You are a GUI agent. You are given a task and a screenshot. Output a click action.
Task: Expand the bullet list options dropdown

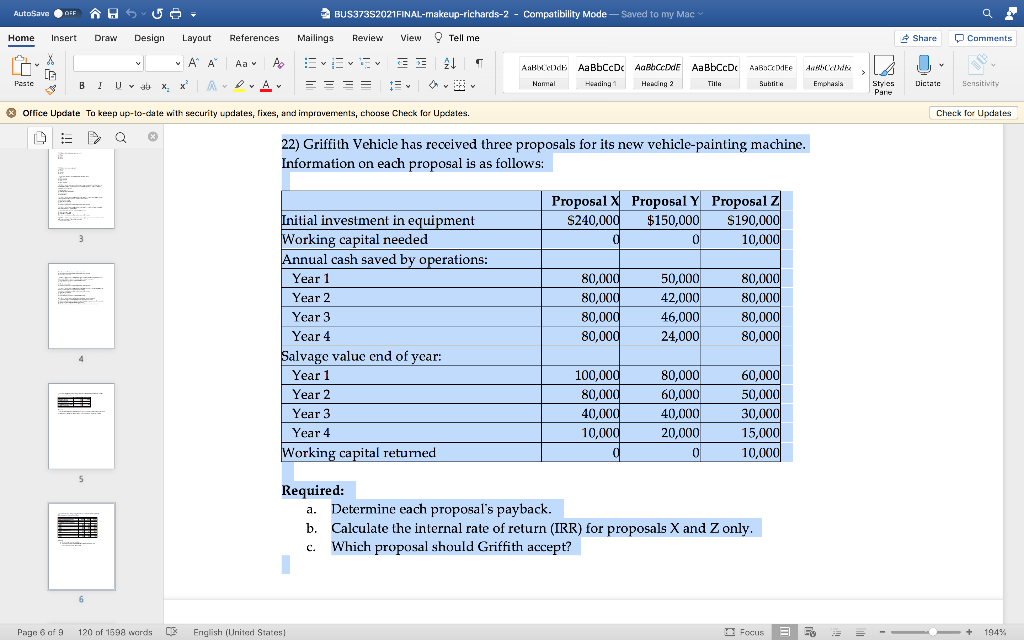[324, 64]
